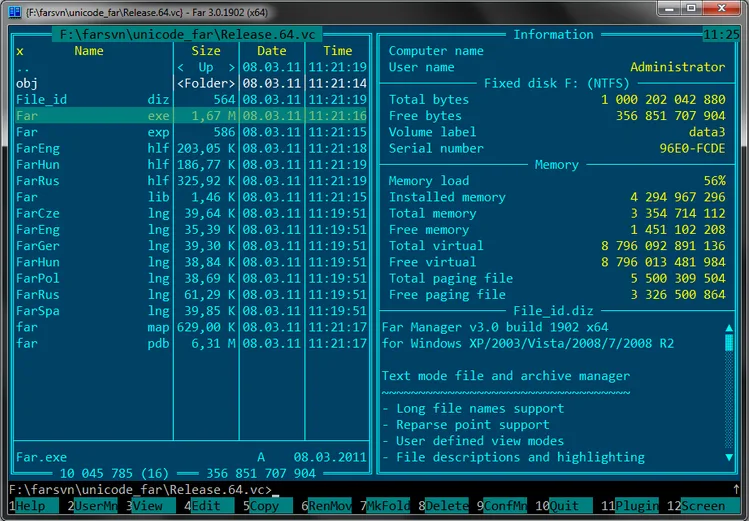This screenshot has height=521, width=749.
Task: Click the description scrollbar thumb
Action: click(729, 343)
